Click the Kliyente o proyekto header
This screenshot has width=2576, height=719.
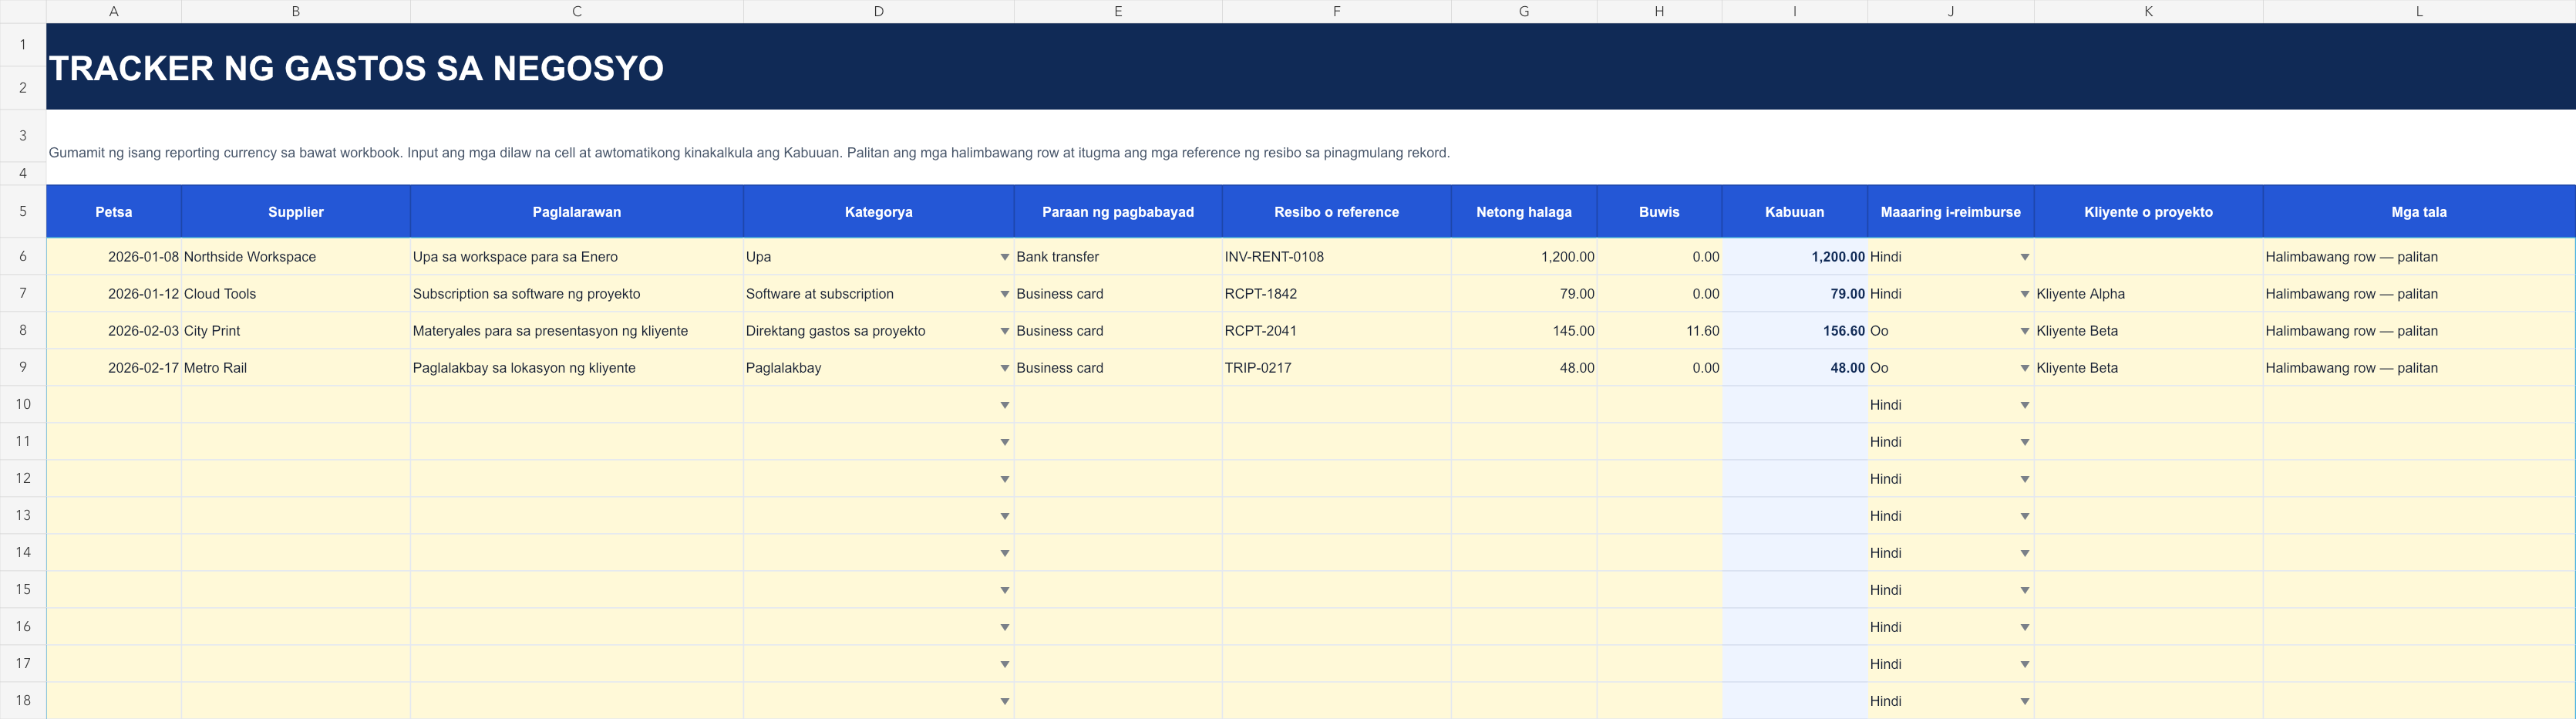point(2148,211)
